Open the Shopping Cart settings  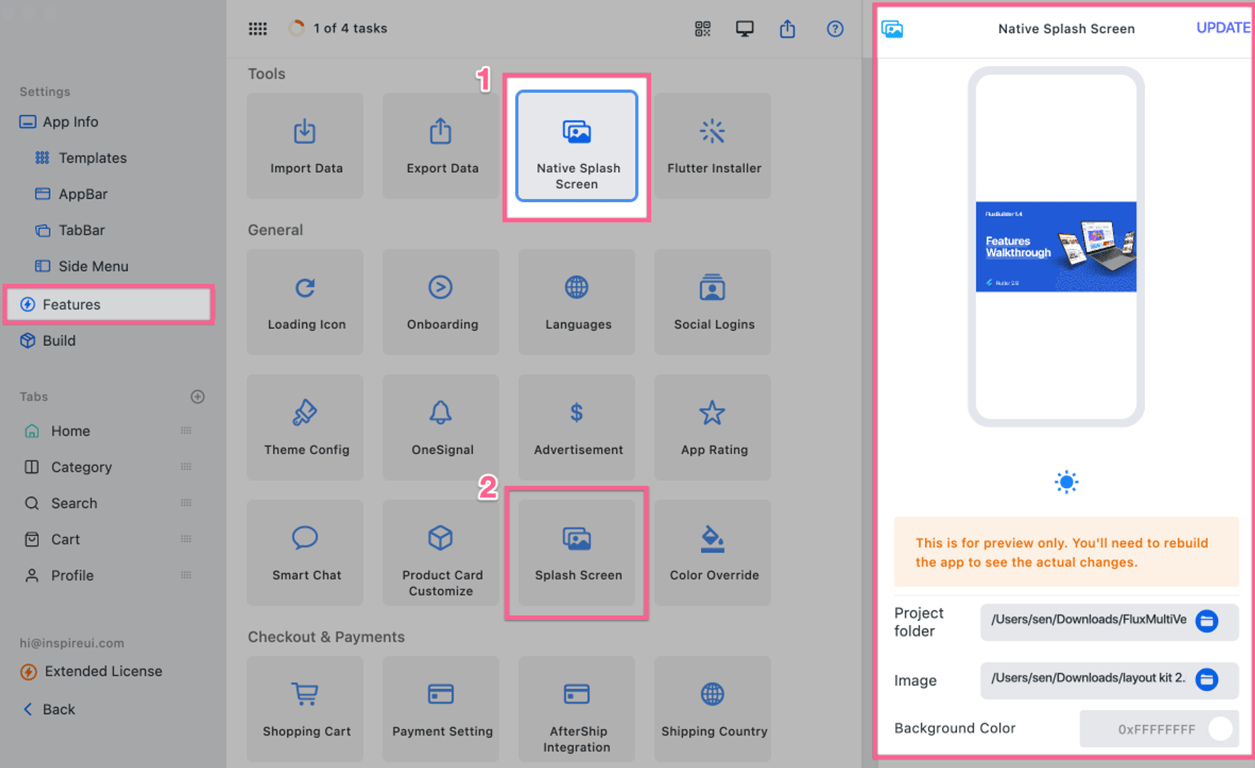pyautogui.click(x=305, y=709)
